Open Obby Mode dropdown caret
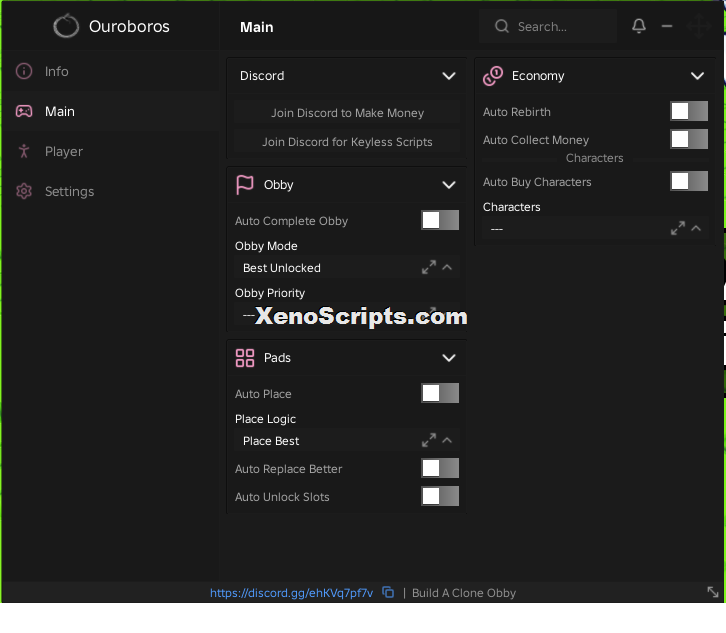Image resolution: width=726 pixels, height=633 pixels. click(447, 267)
